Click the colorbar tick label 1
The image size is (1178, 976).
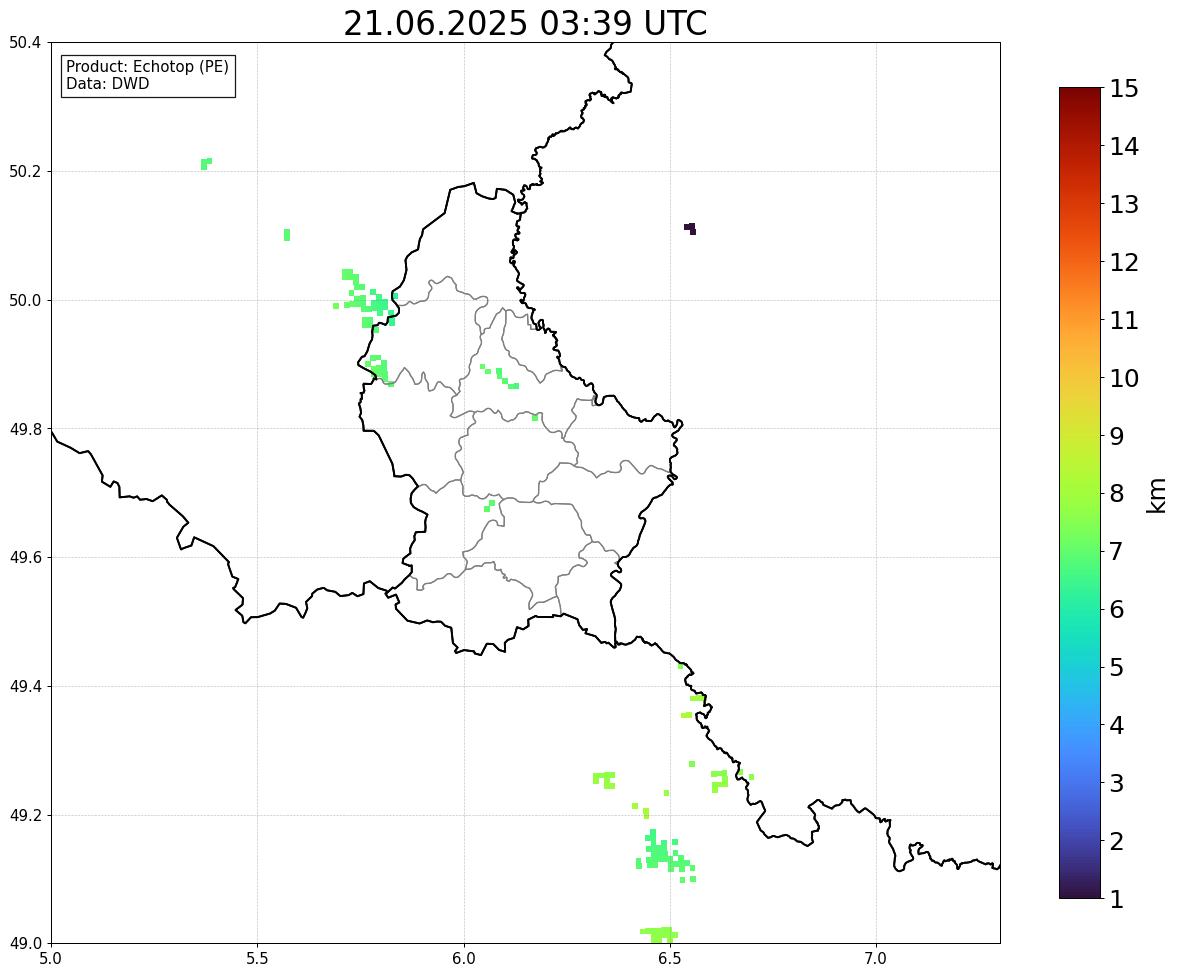(1117, 899)
